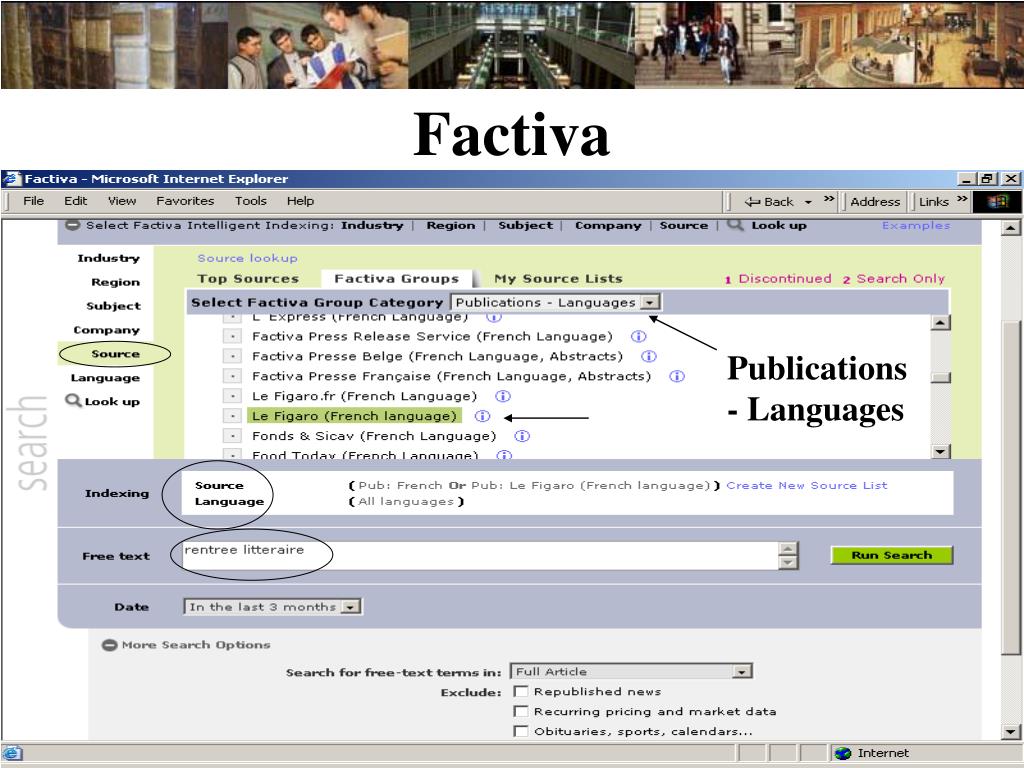Click the More Search Options minus icon
Screen dimensions: 1024x768
pos(109,645)
